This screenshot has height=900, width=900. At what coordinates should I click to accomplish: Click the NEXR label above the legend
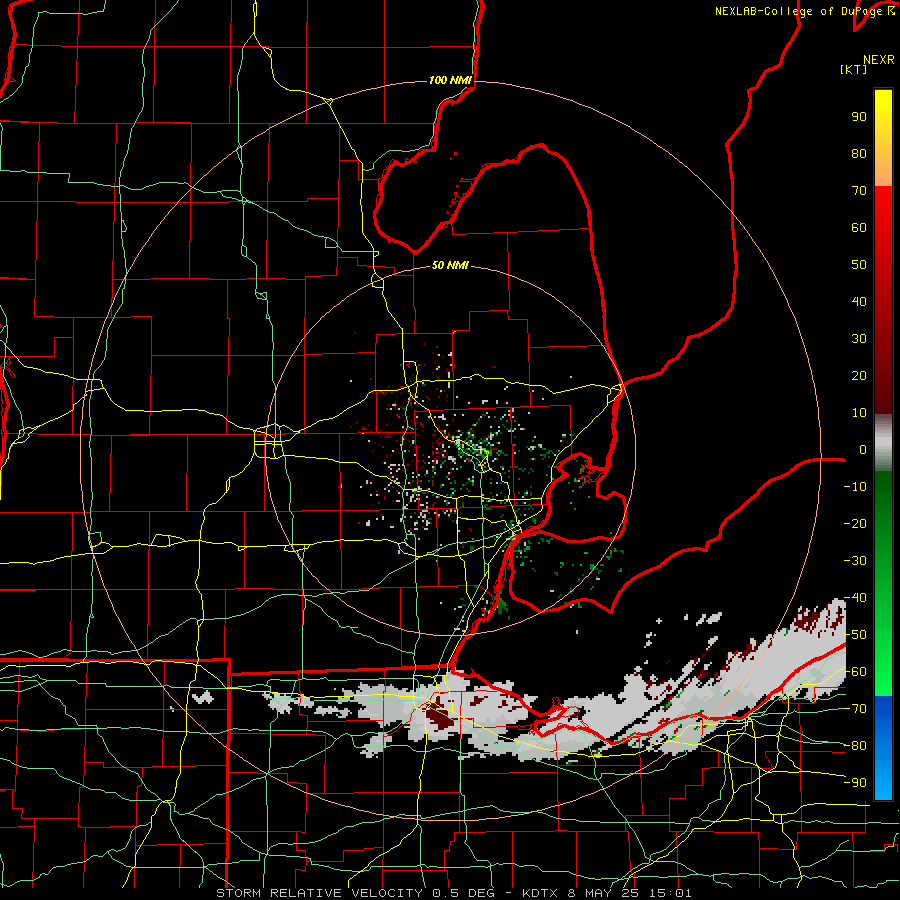pos(879,60)
